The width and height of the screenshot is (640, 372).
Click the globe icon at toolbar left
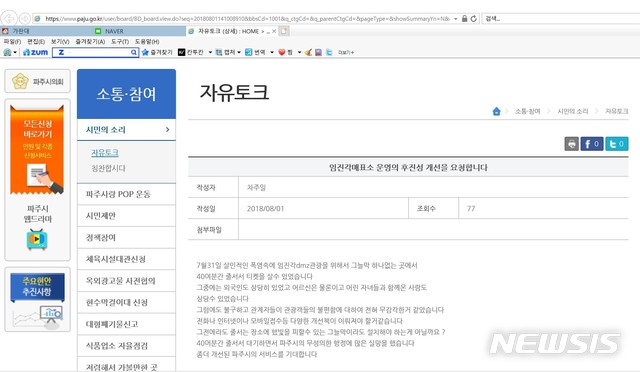7,52
